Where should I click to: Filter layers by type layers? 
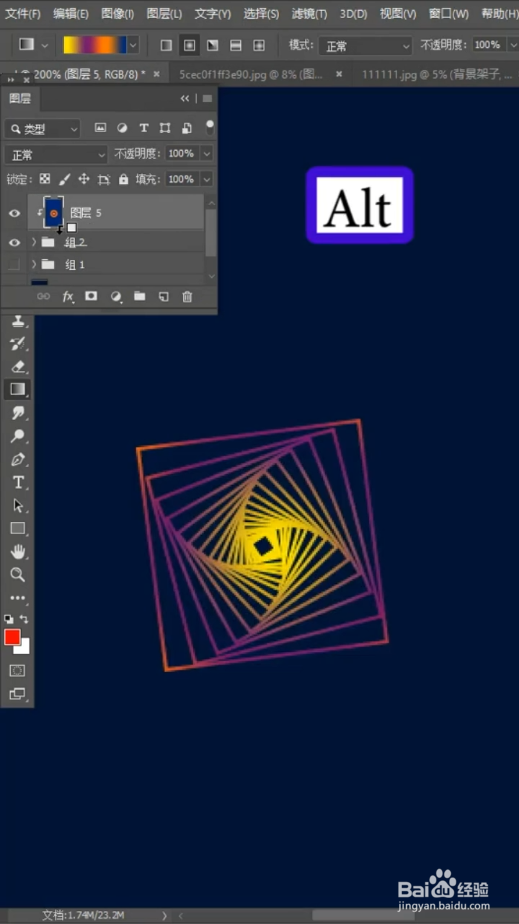click(143, 128)
